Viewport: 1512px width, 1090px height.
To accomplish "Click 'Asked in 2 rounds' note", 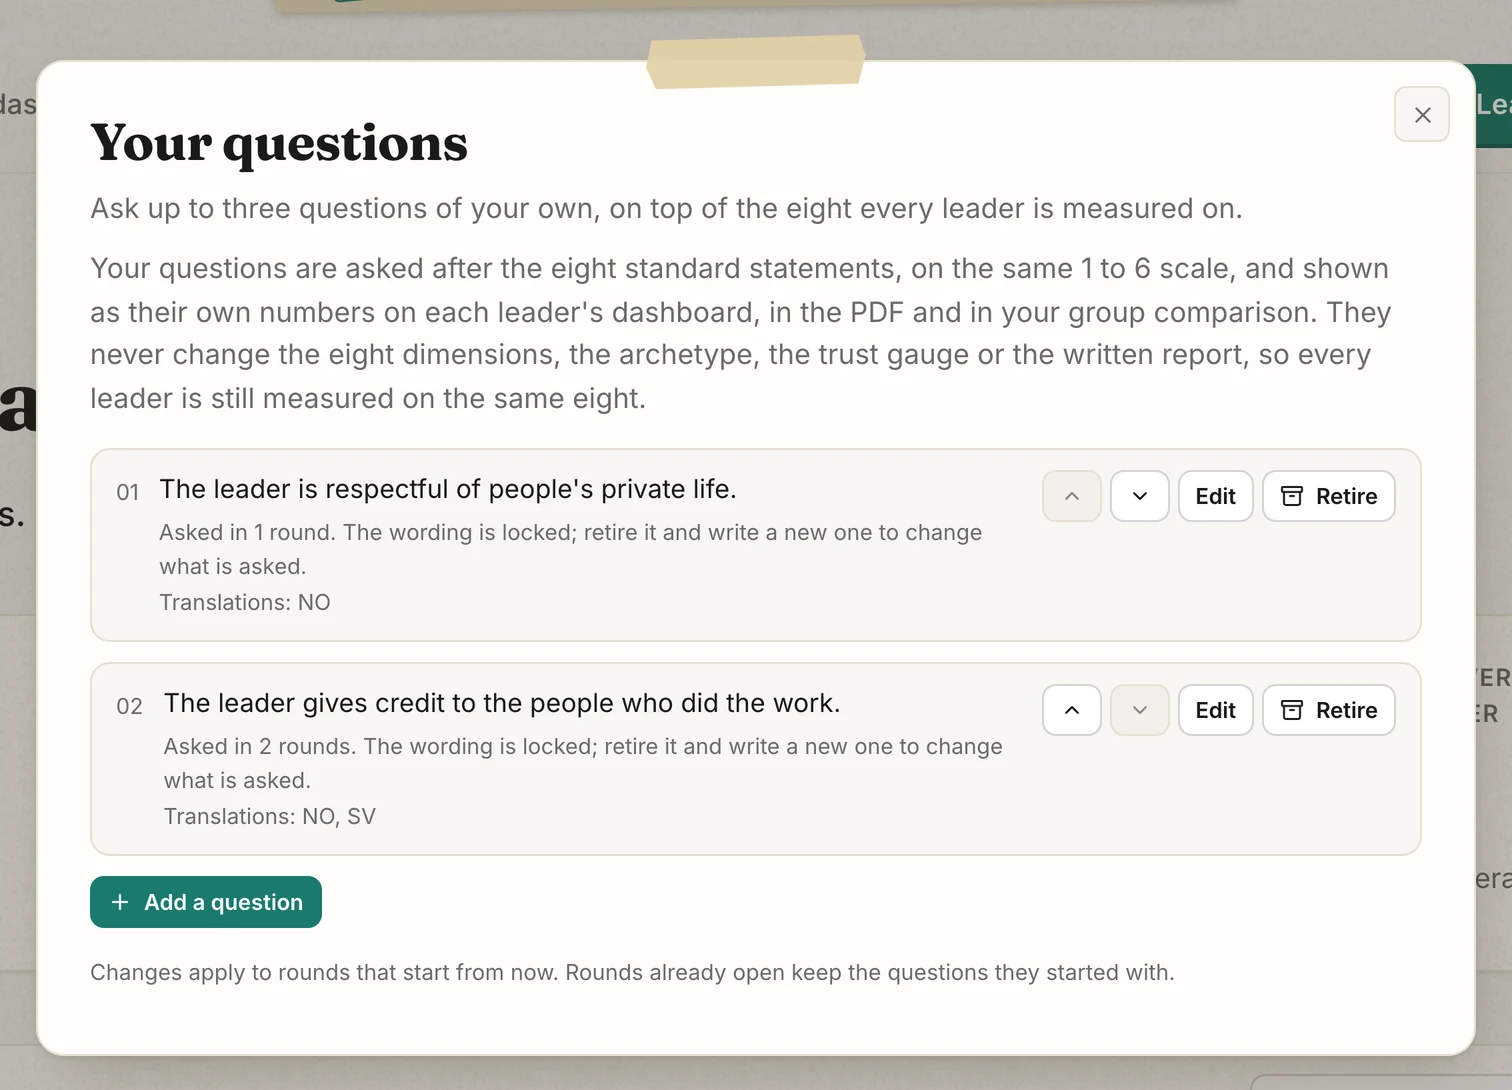I will pyautogui.click(x=582, y=763).
